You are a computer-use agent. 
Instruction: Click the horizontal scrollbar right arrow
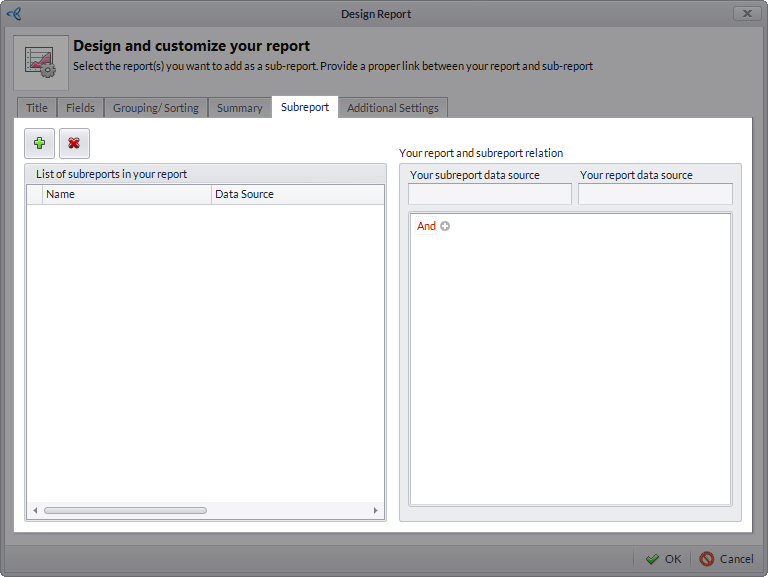[376, 510]
